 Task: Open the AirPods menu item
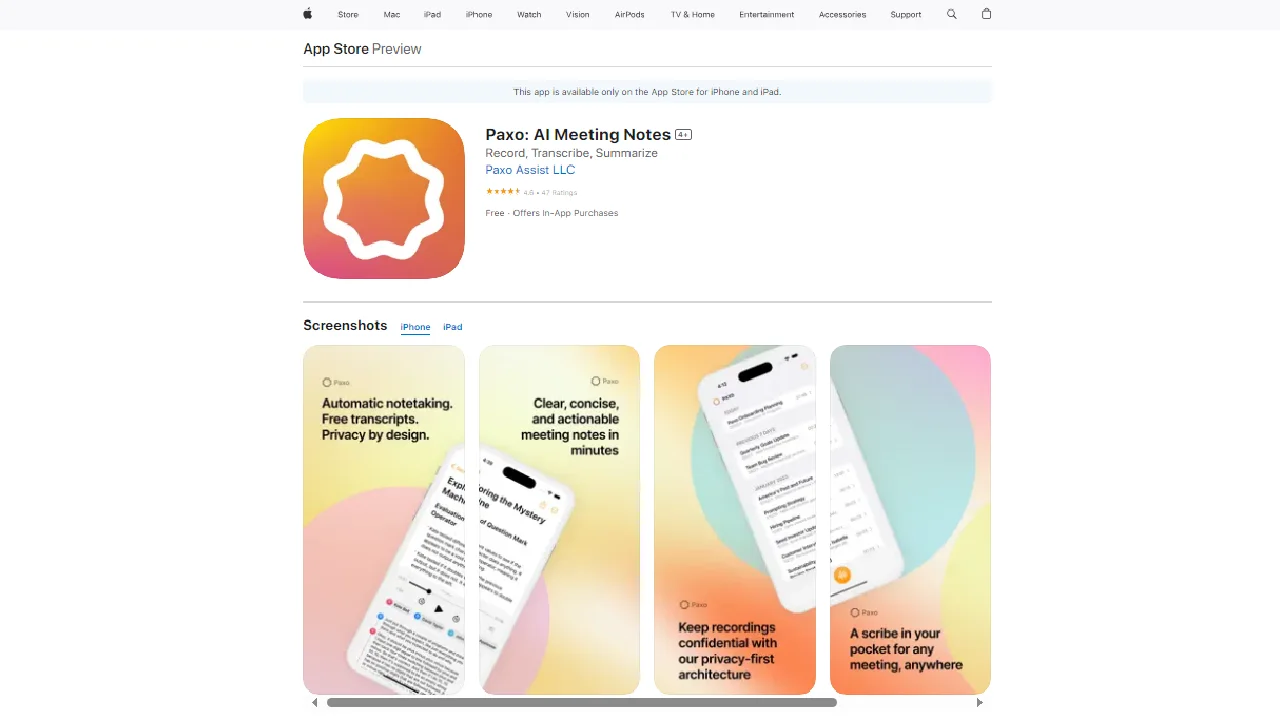(630, 15)
